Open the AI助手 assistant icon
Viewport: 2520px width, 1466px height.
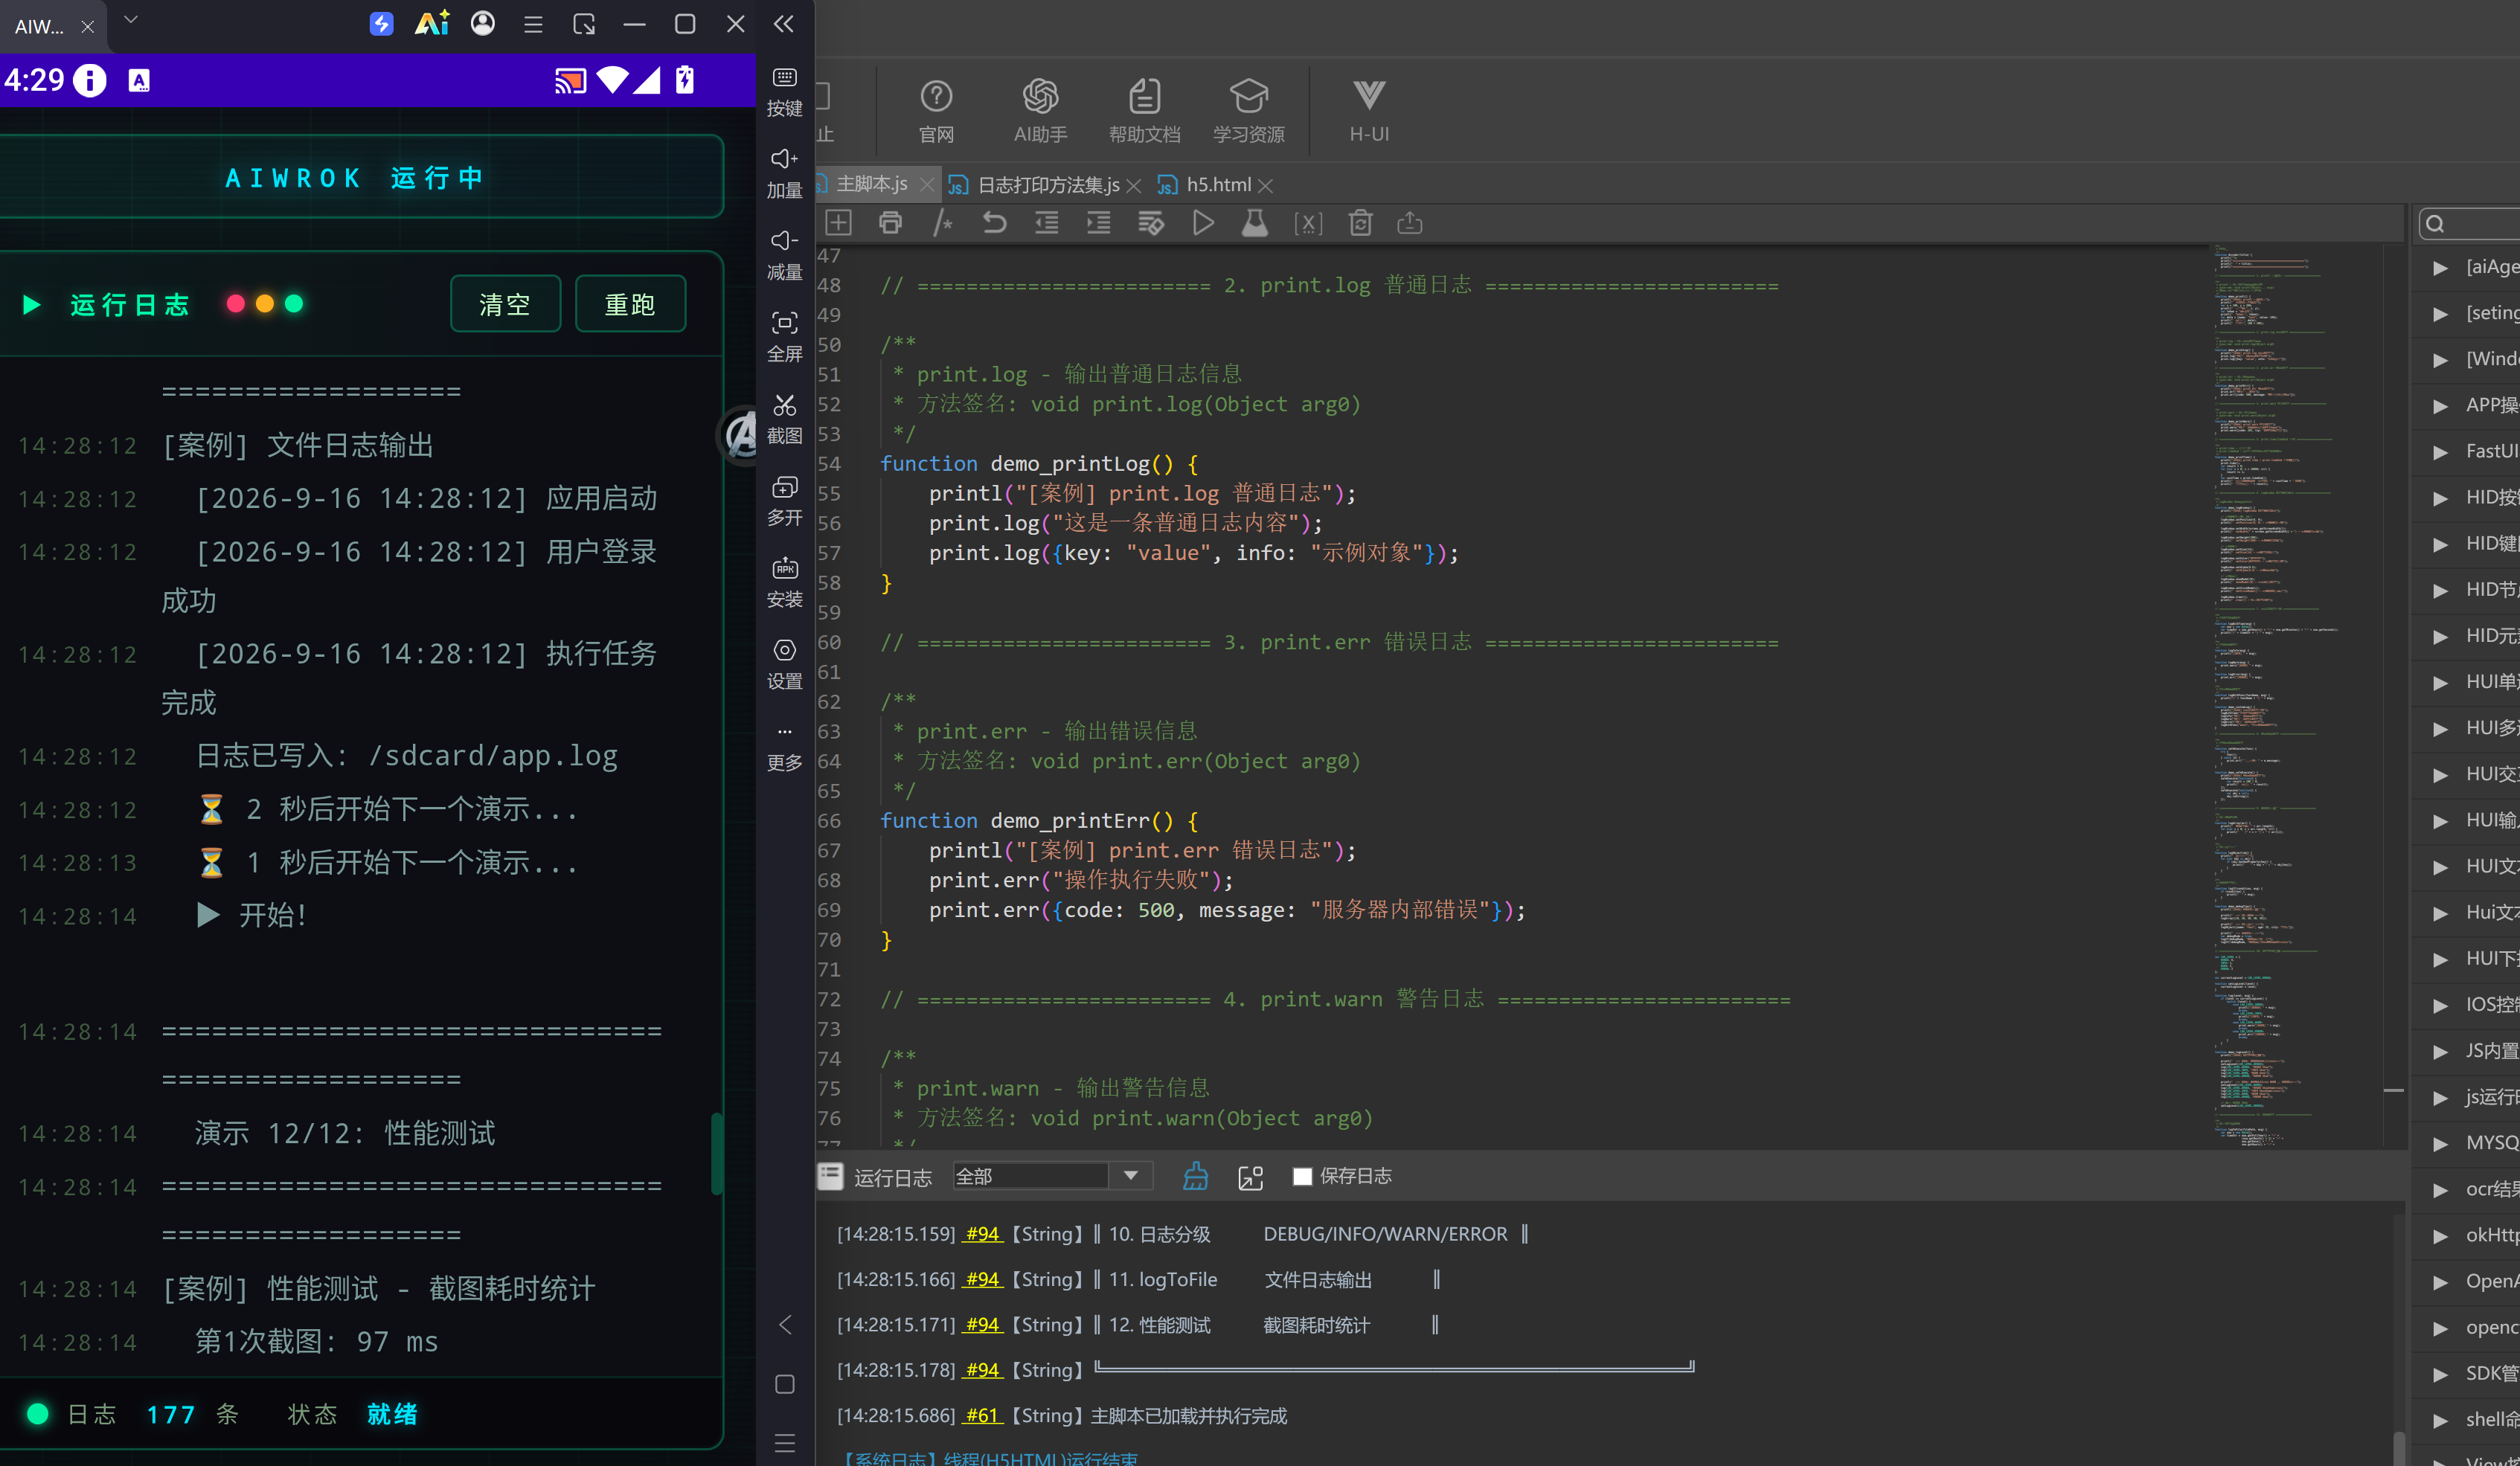click(x=1040, y=110)
